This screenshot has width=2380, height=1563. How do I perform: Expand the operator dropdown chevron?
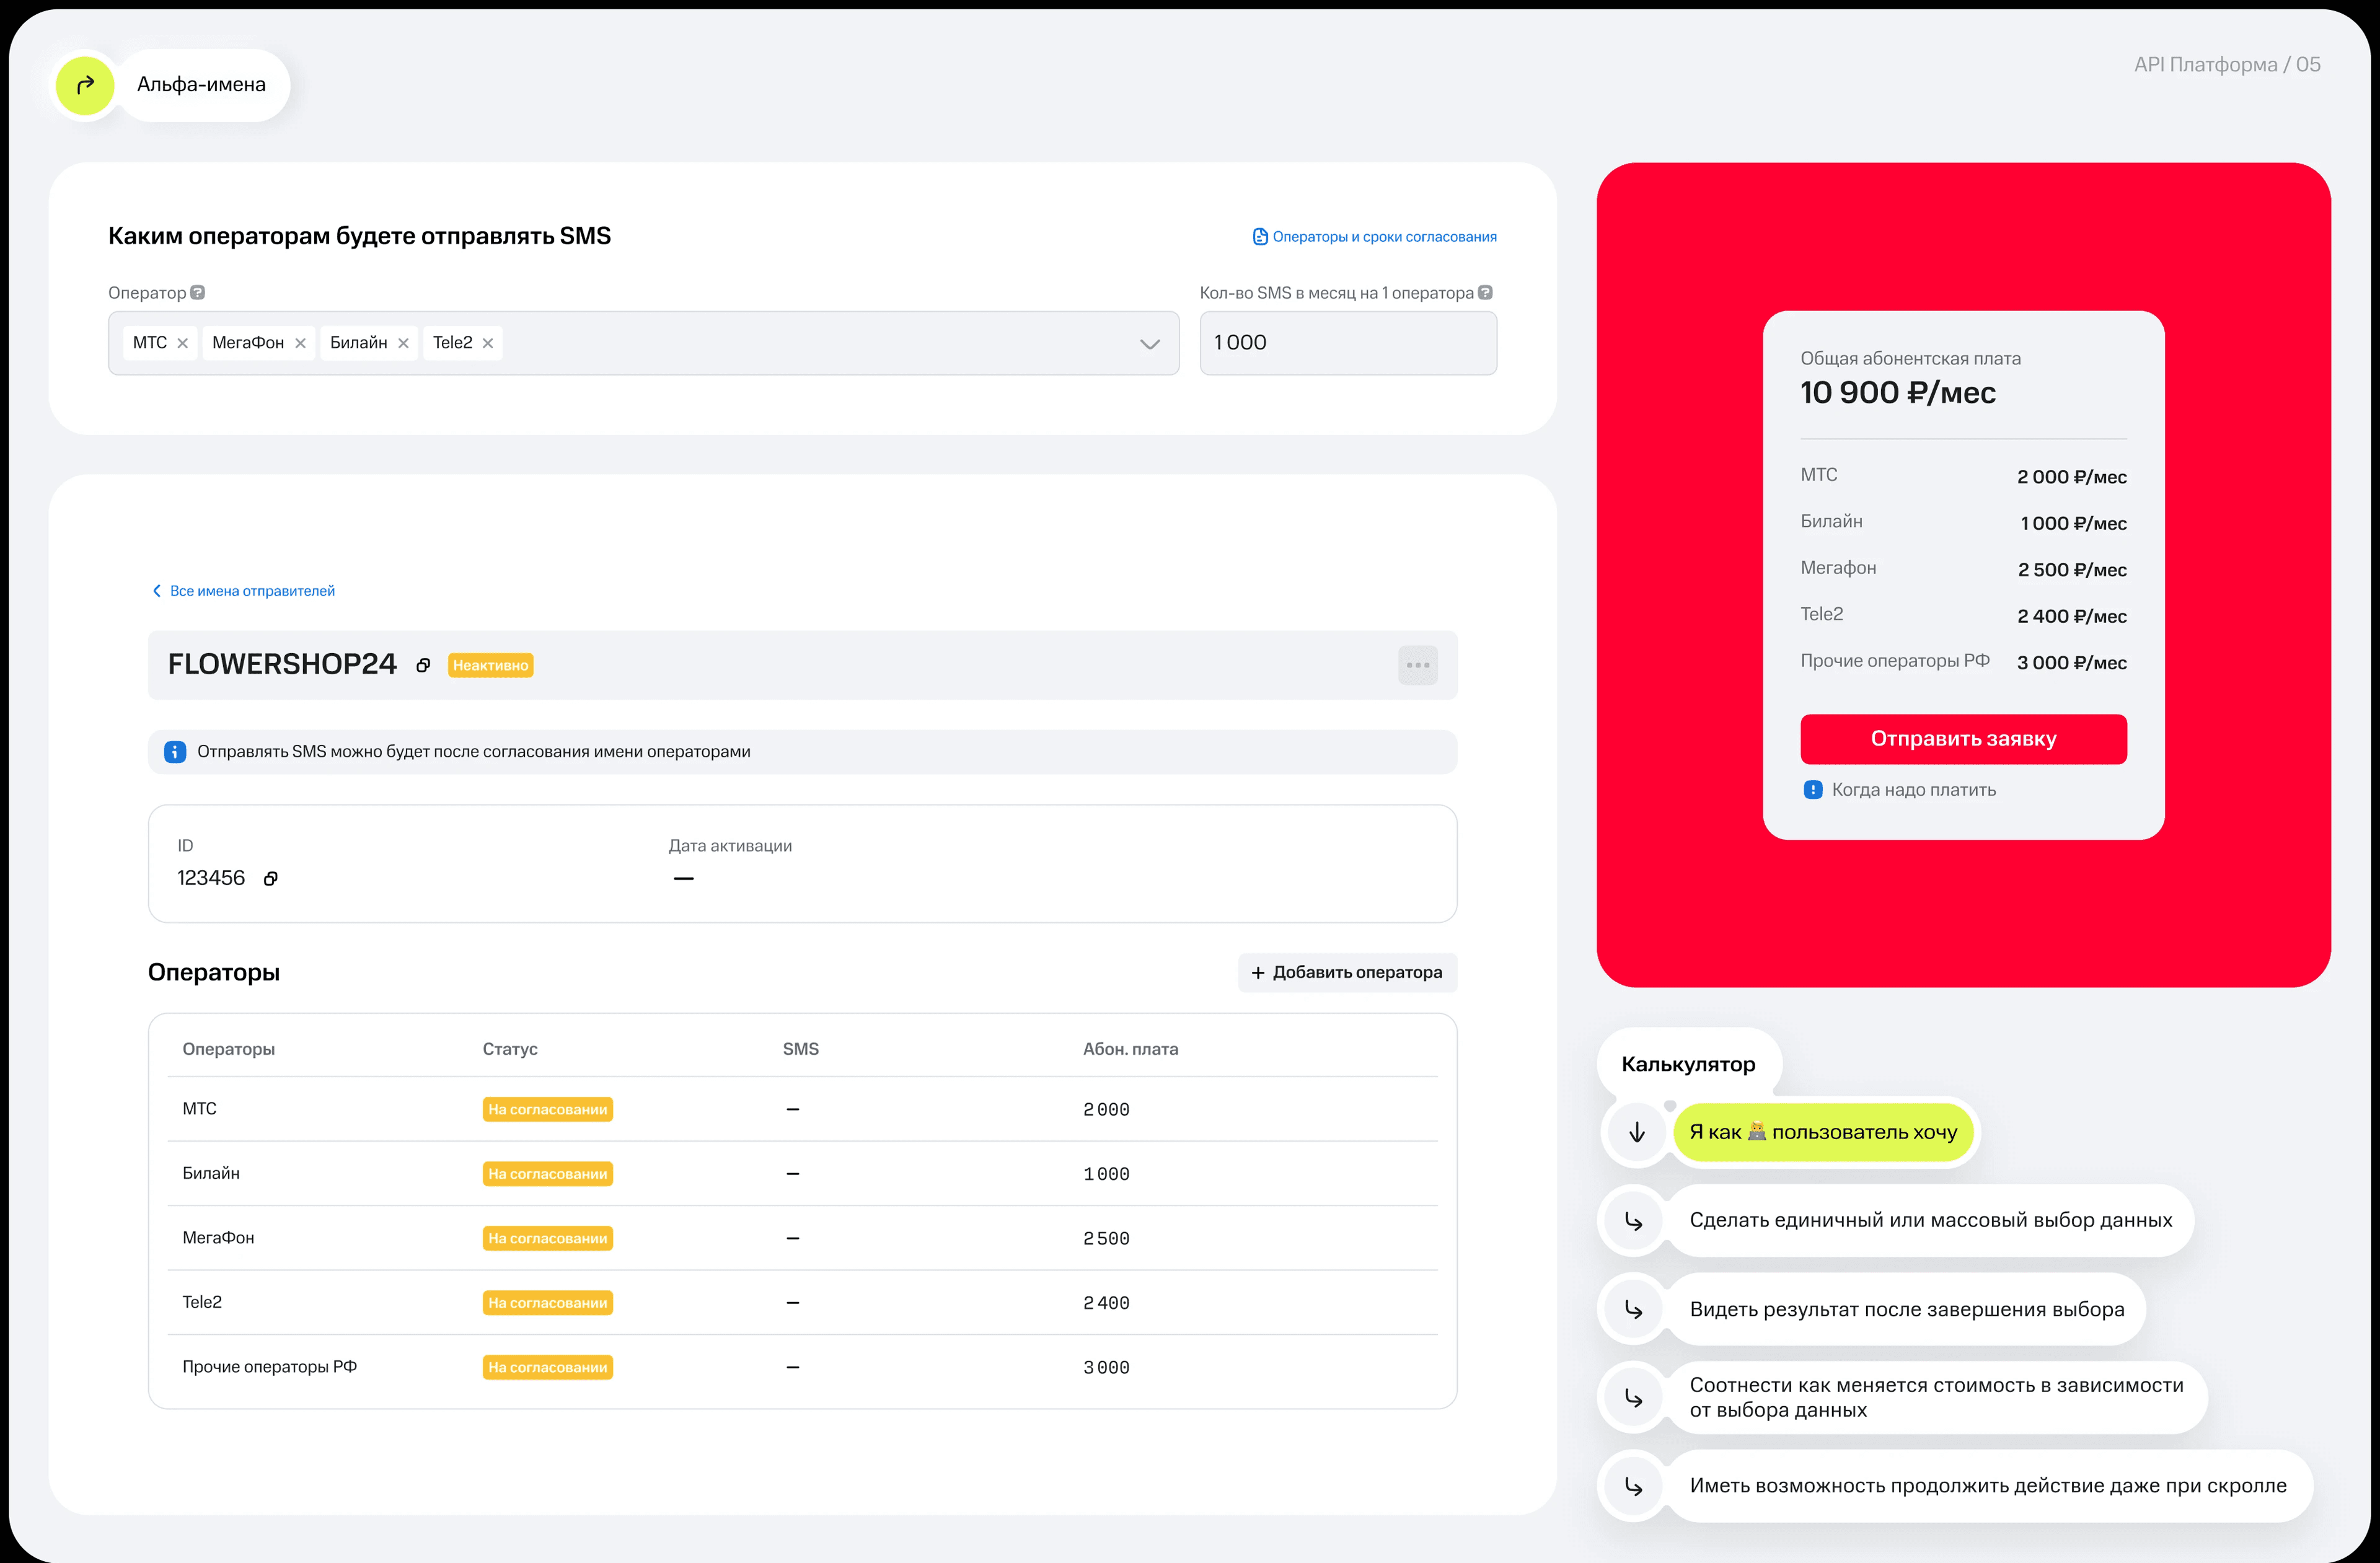pos(1149,344)
